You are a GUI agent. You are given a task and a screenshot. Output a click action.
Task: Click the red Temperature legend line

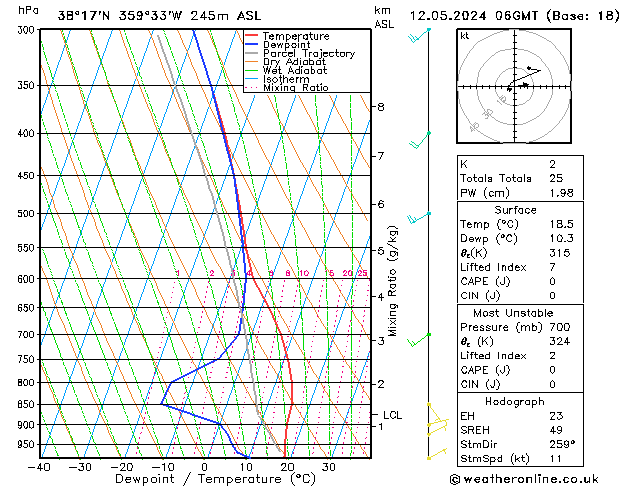click(251, 36)
